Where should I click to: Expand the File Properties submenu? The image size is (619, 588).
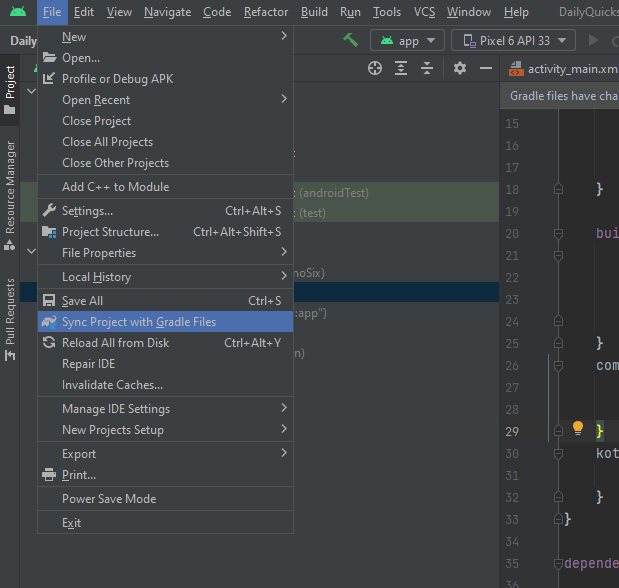point(165,253)
